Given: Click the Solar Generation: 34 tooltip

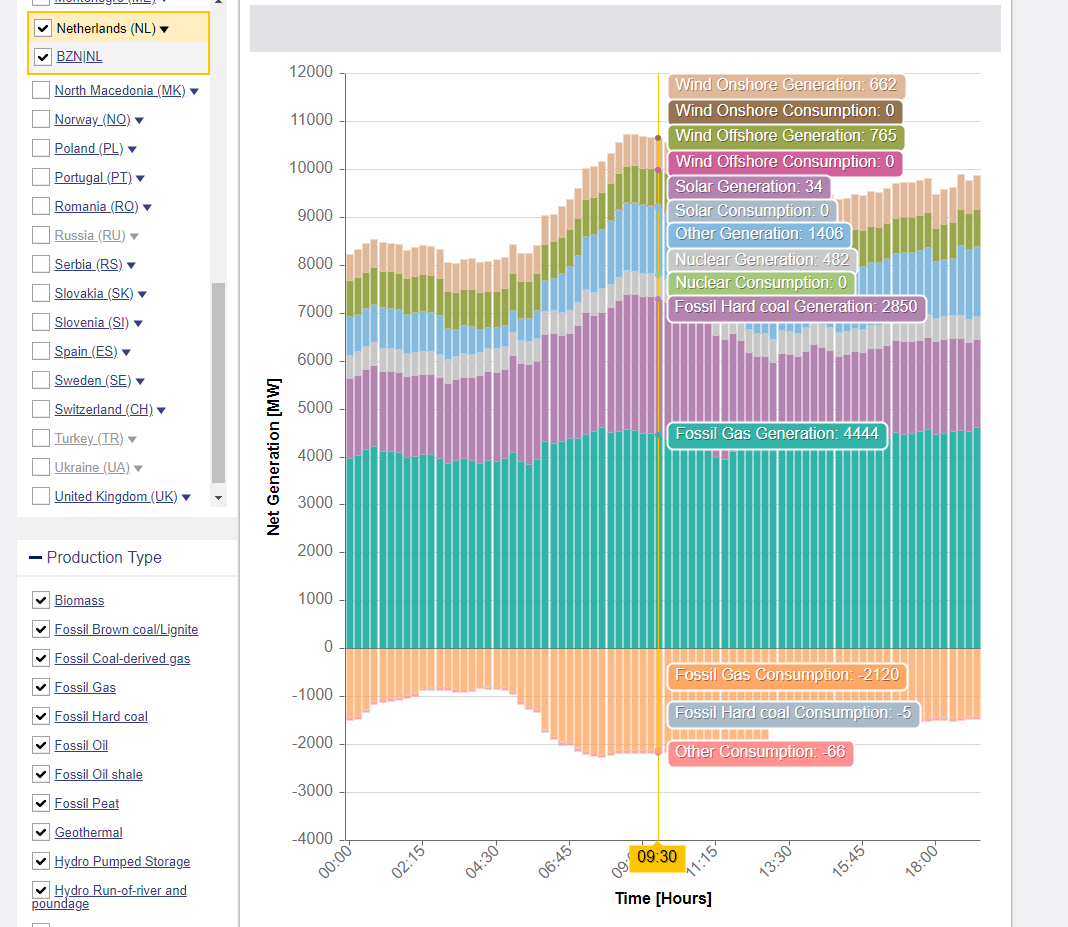Looking at the screenshot, I should click(749, 187).
